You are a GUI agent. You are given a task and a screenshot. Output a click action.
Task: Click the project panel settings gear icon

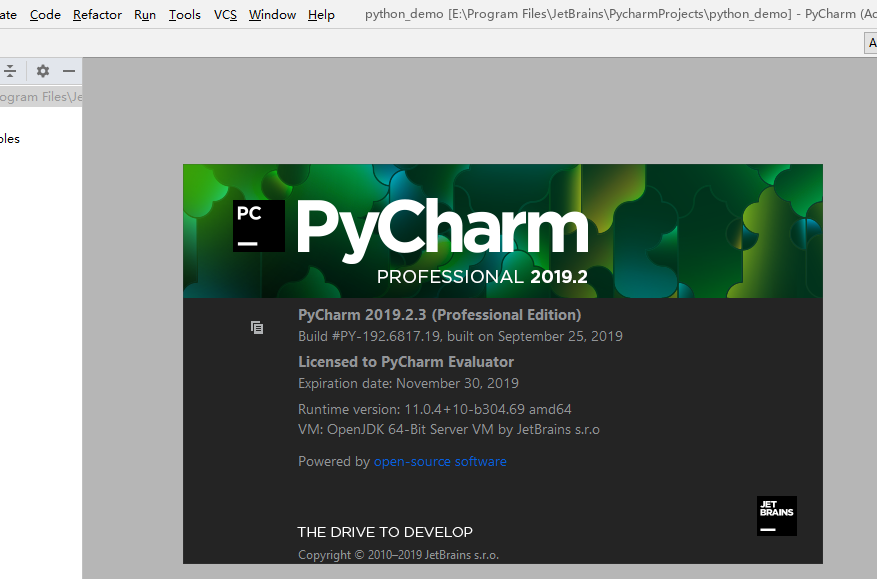click(x=43, y=71)
